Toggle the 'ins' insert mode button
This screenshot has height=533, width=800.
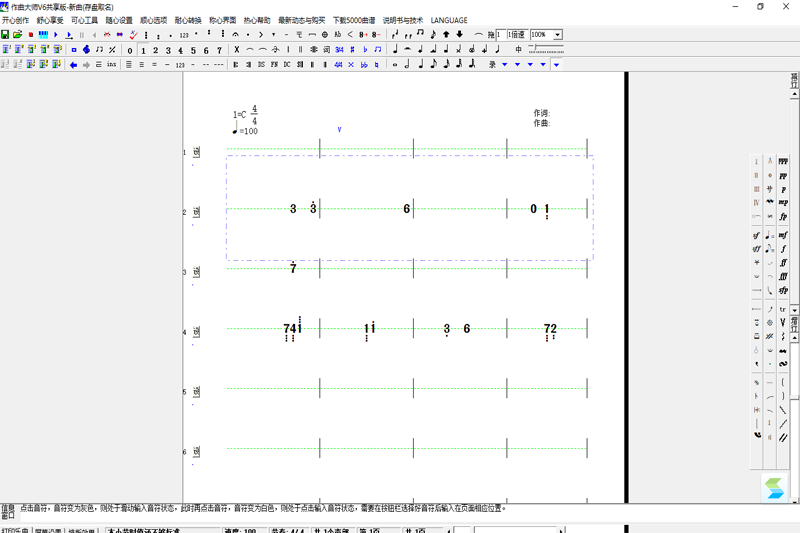pos(112,65)
